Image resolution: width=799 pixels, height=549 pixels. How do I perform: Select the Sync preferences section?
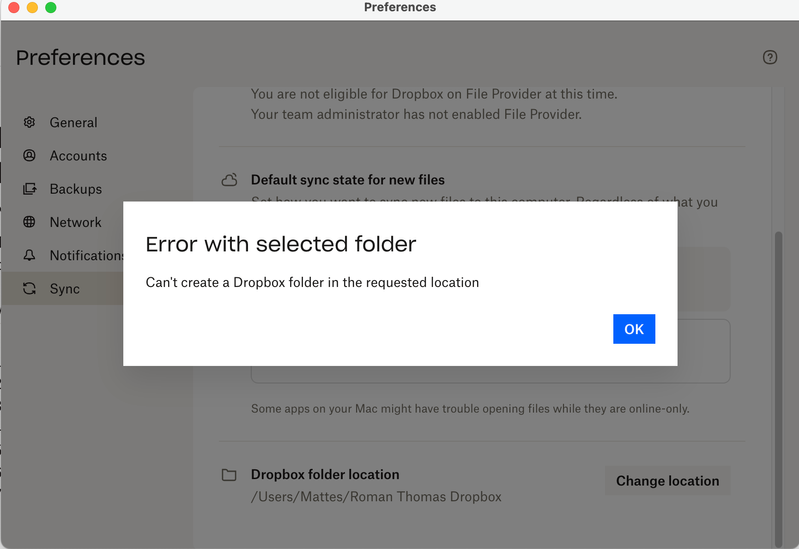pos(65,289)
